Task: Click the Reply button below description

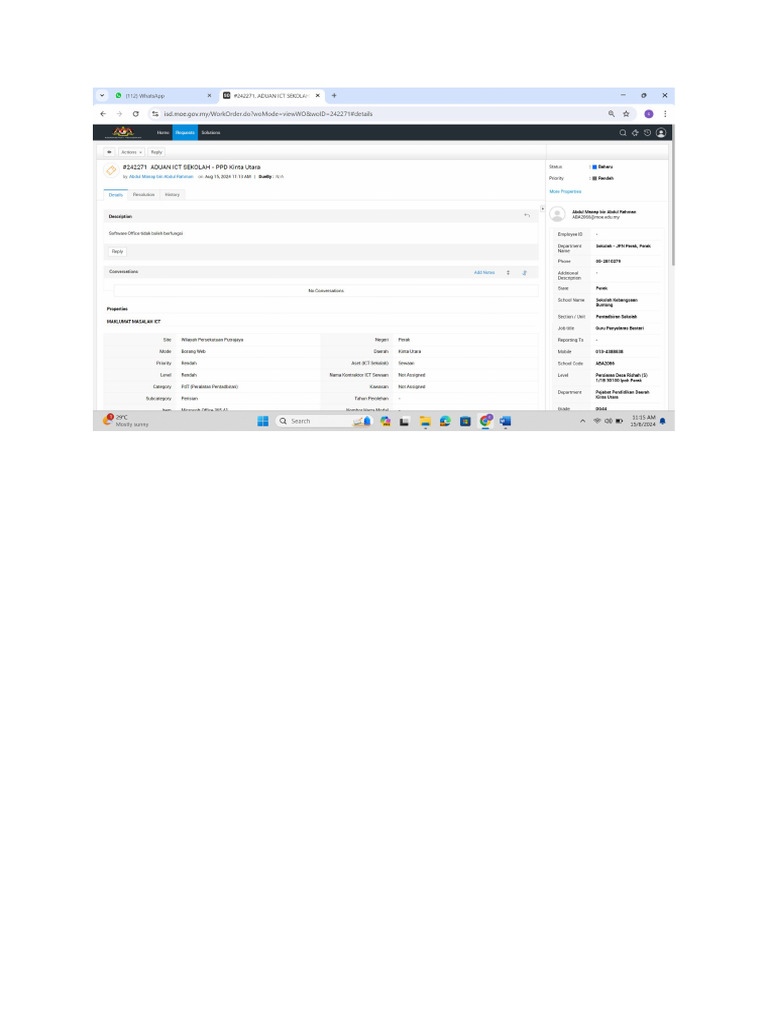Action: 118,251
